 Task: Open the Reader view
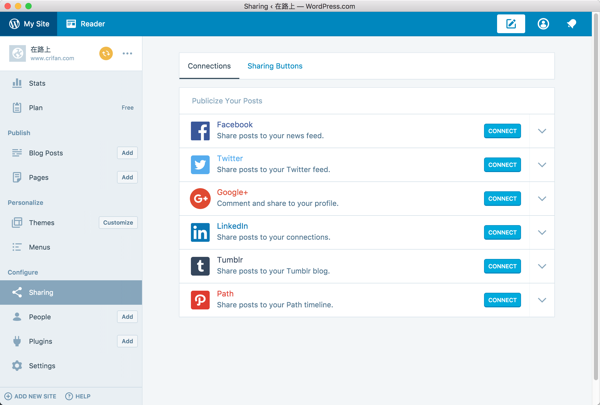pyautogui.click(x=85, y=24)
